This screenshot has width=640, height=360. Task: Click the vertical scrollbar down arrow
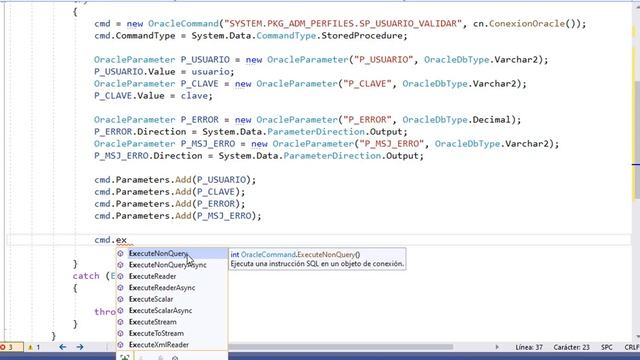(637, 337)
